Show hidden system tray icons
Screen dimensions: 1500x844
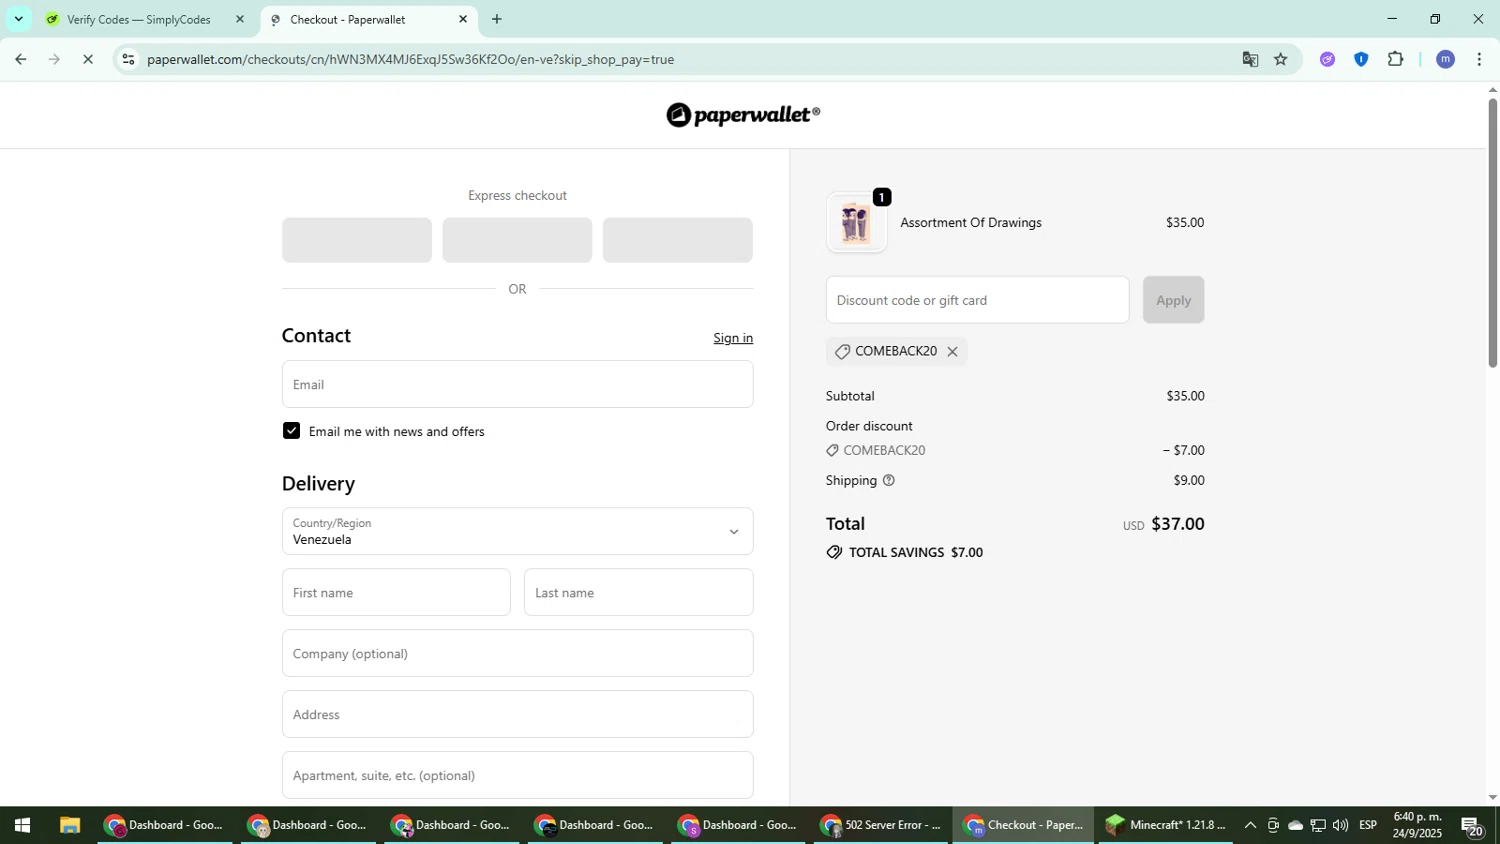pos(1250,826)
